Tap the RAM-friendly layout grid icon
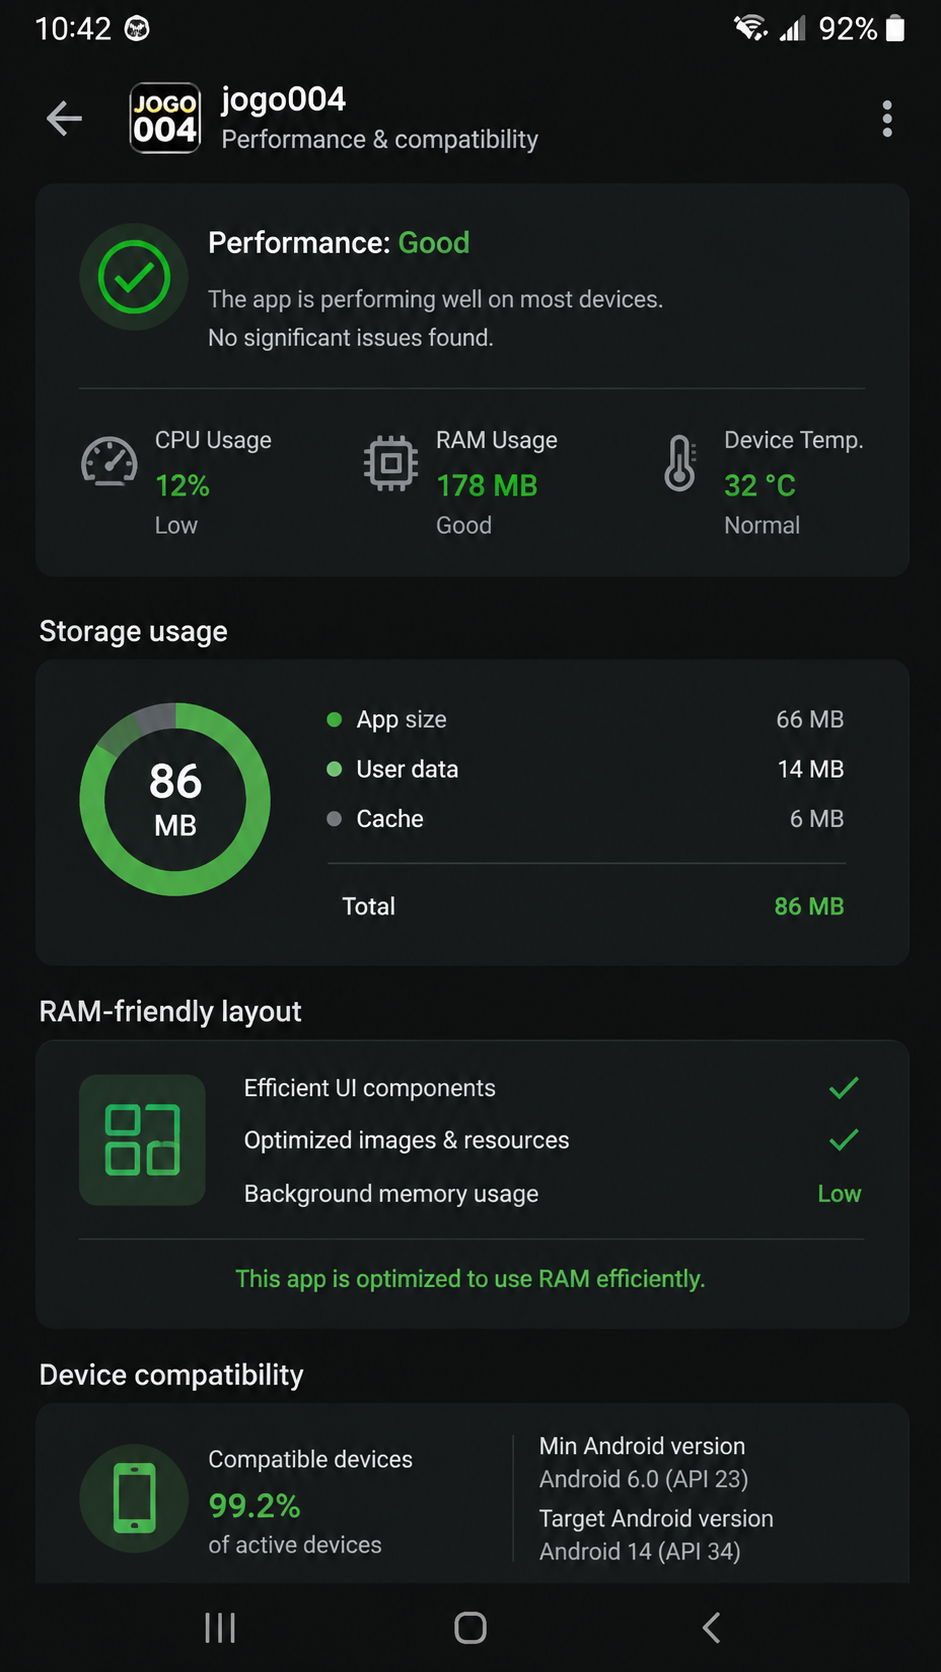 [x=142, y=1140]
